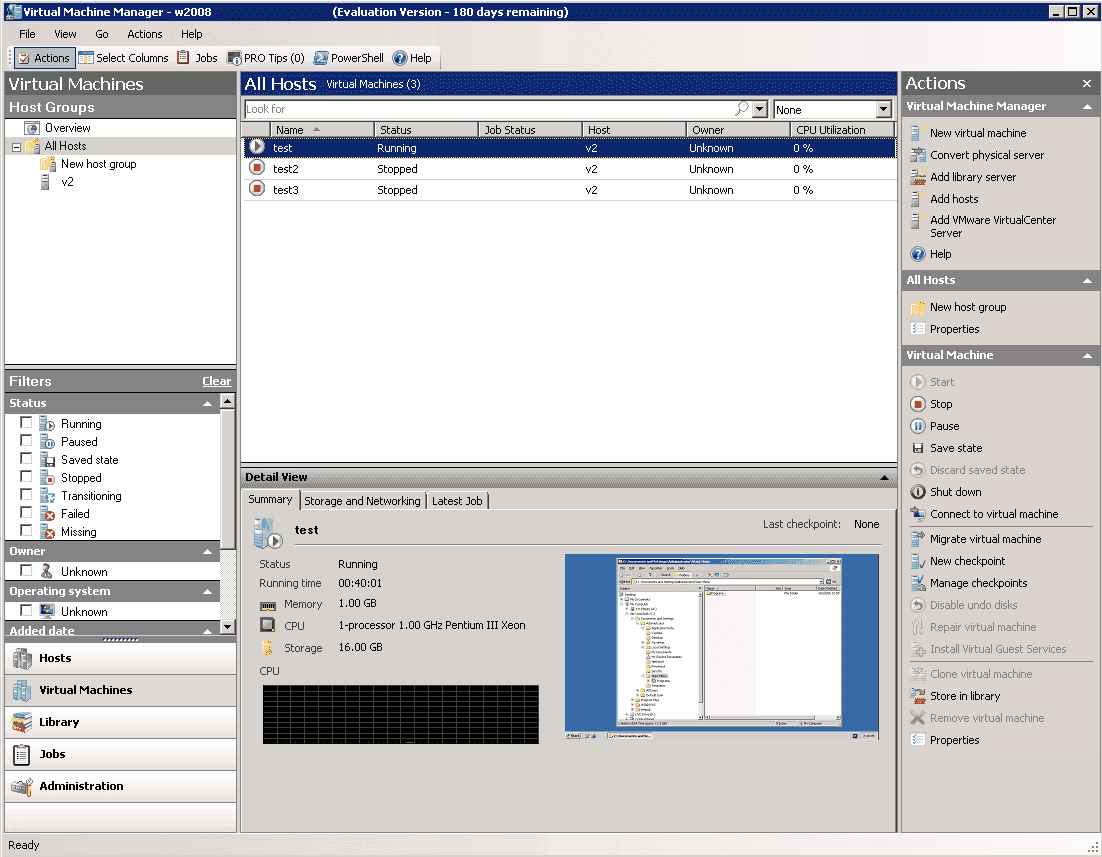Open the Look for search dropdown arrow

(x=759, y=110)
